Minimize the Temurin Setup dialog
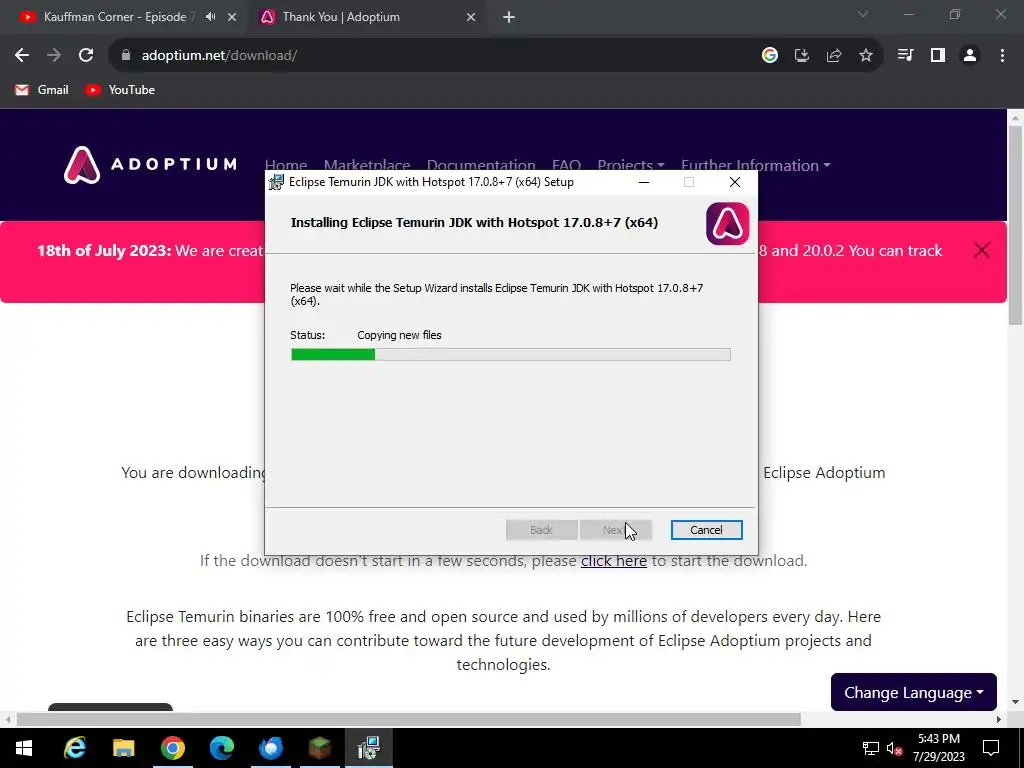Screen dimensions: 1024x768 coord(644,182)
